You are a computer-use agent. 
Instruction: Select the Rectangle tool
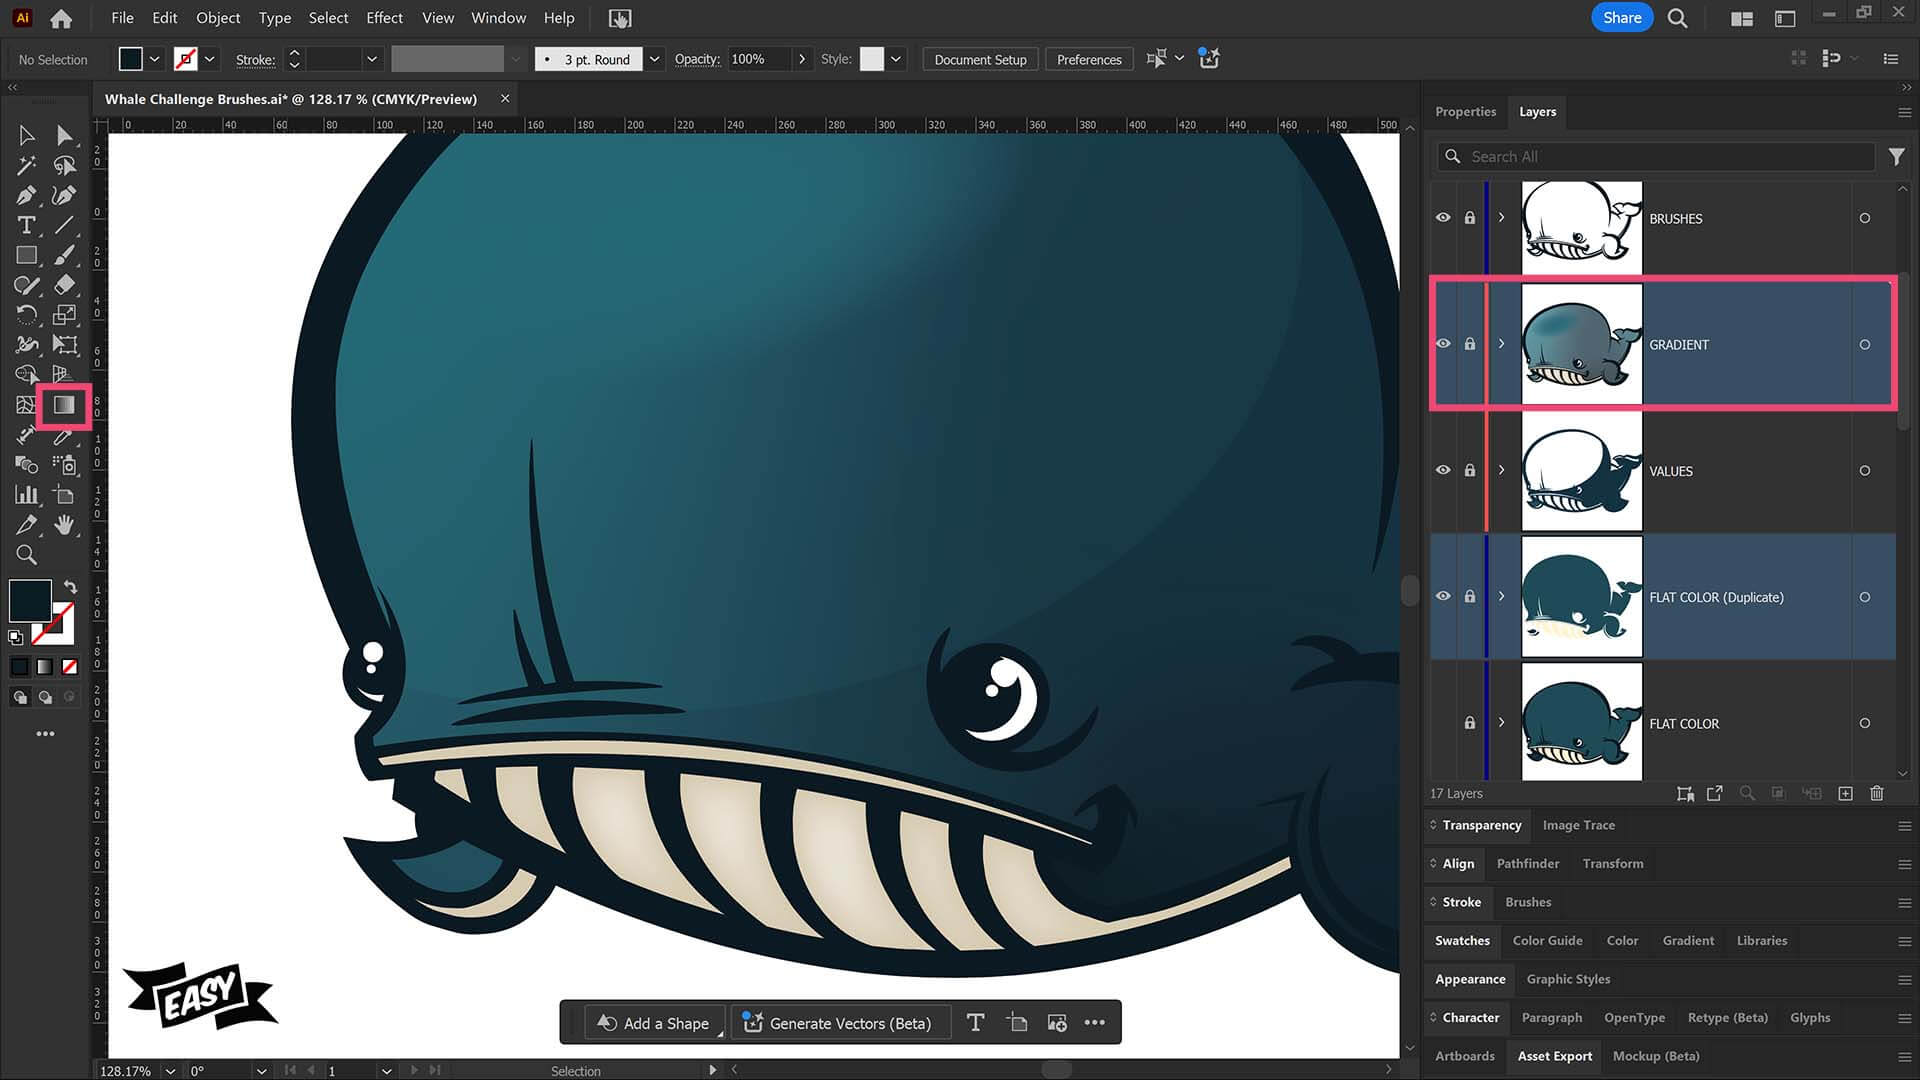[27, 255]
